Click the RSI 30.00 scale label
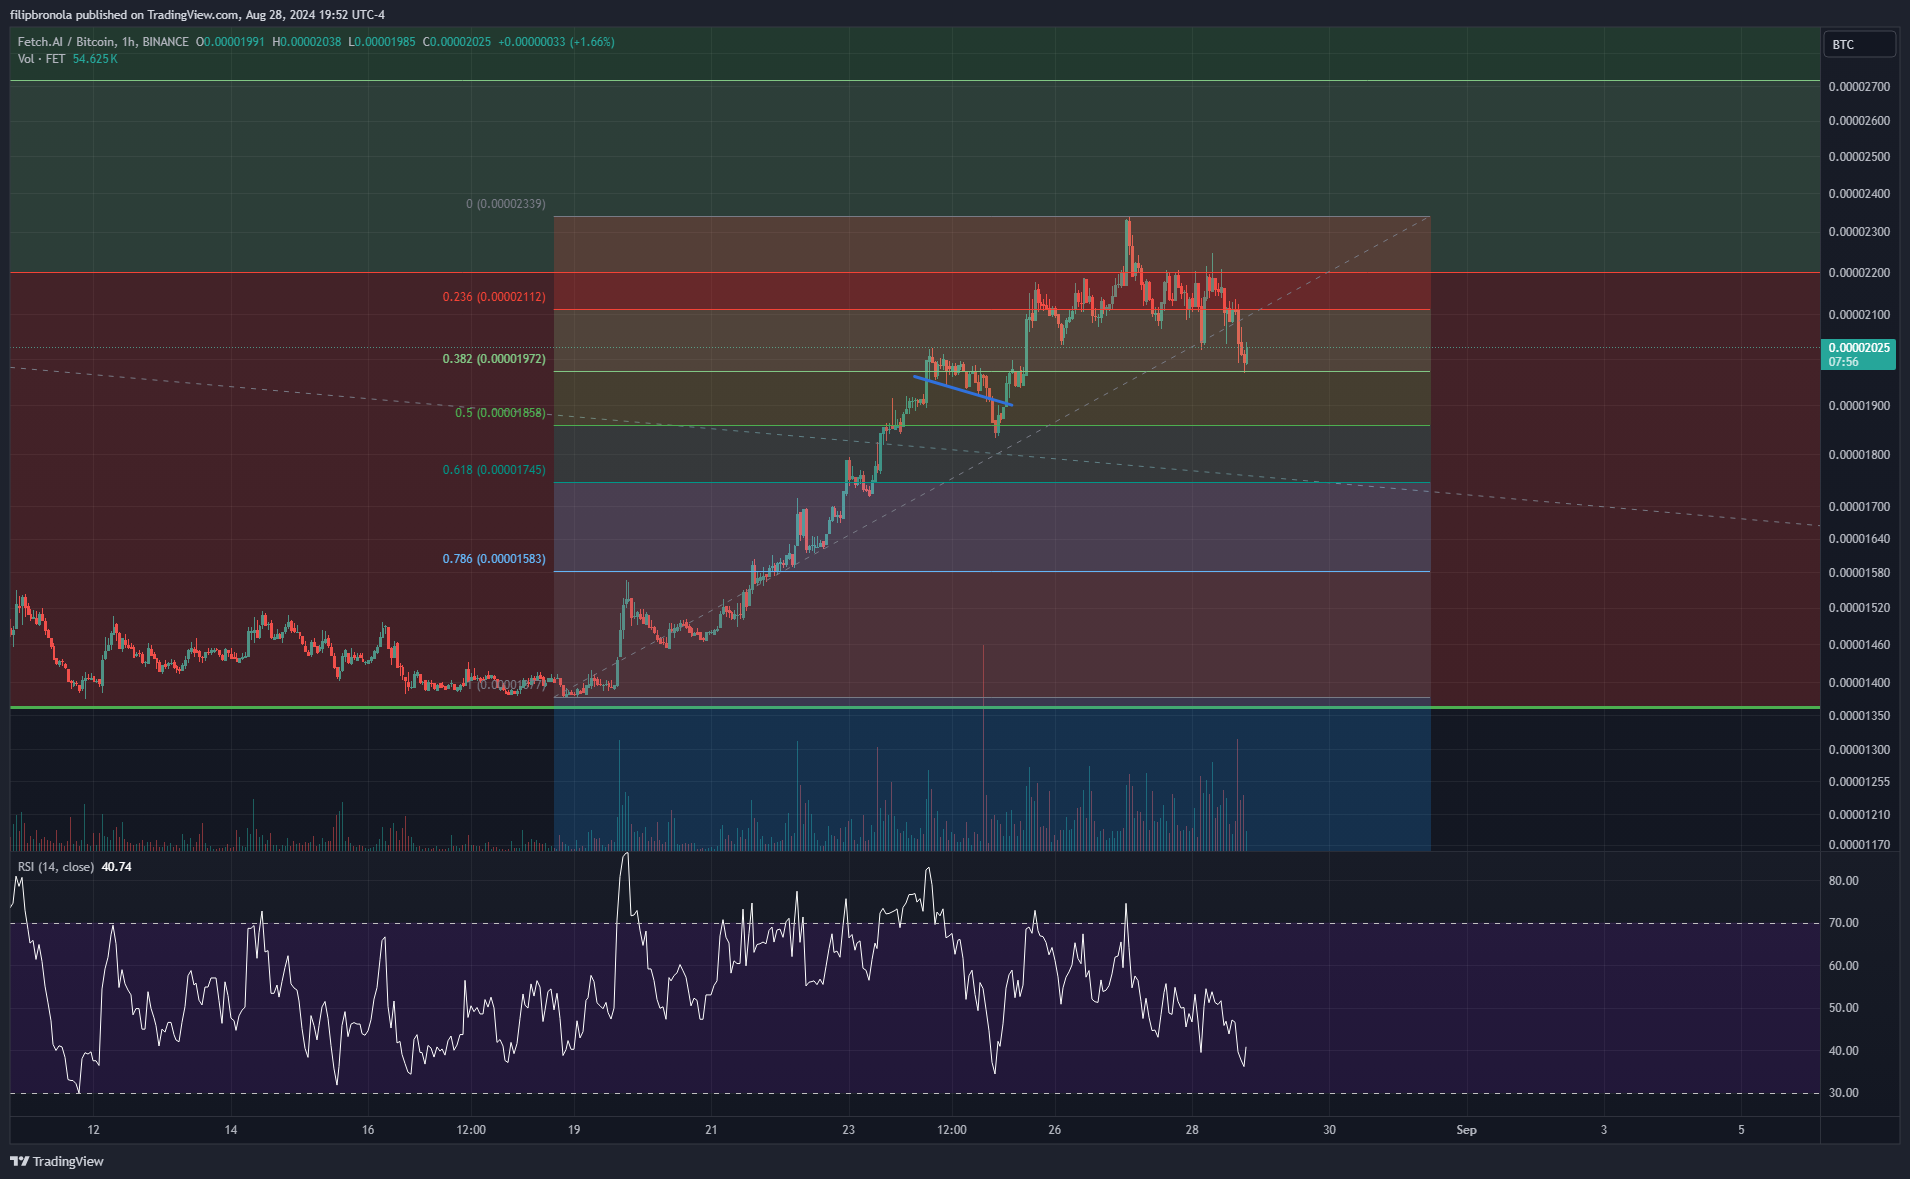Screen dimensions: 1910x1179 coord(1843,1093)
